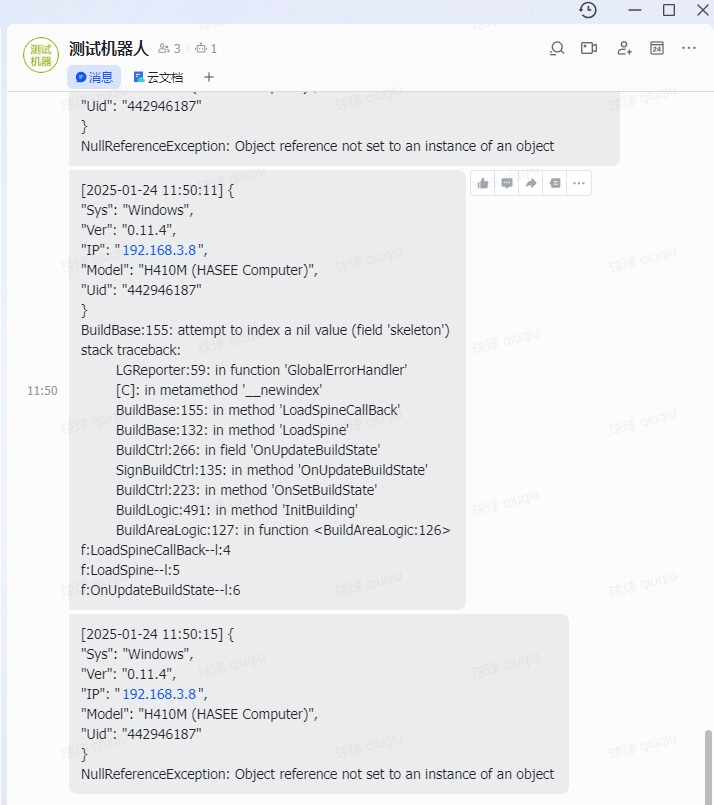
Task: Open thread for the hovered message
Action: [555, 183]
